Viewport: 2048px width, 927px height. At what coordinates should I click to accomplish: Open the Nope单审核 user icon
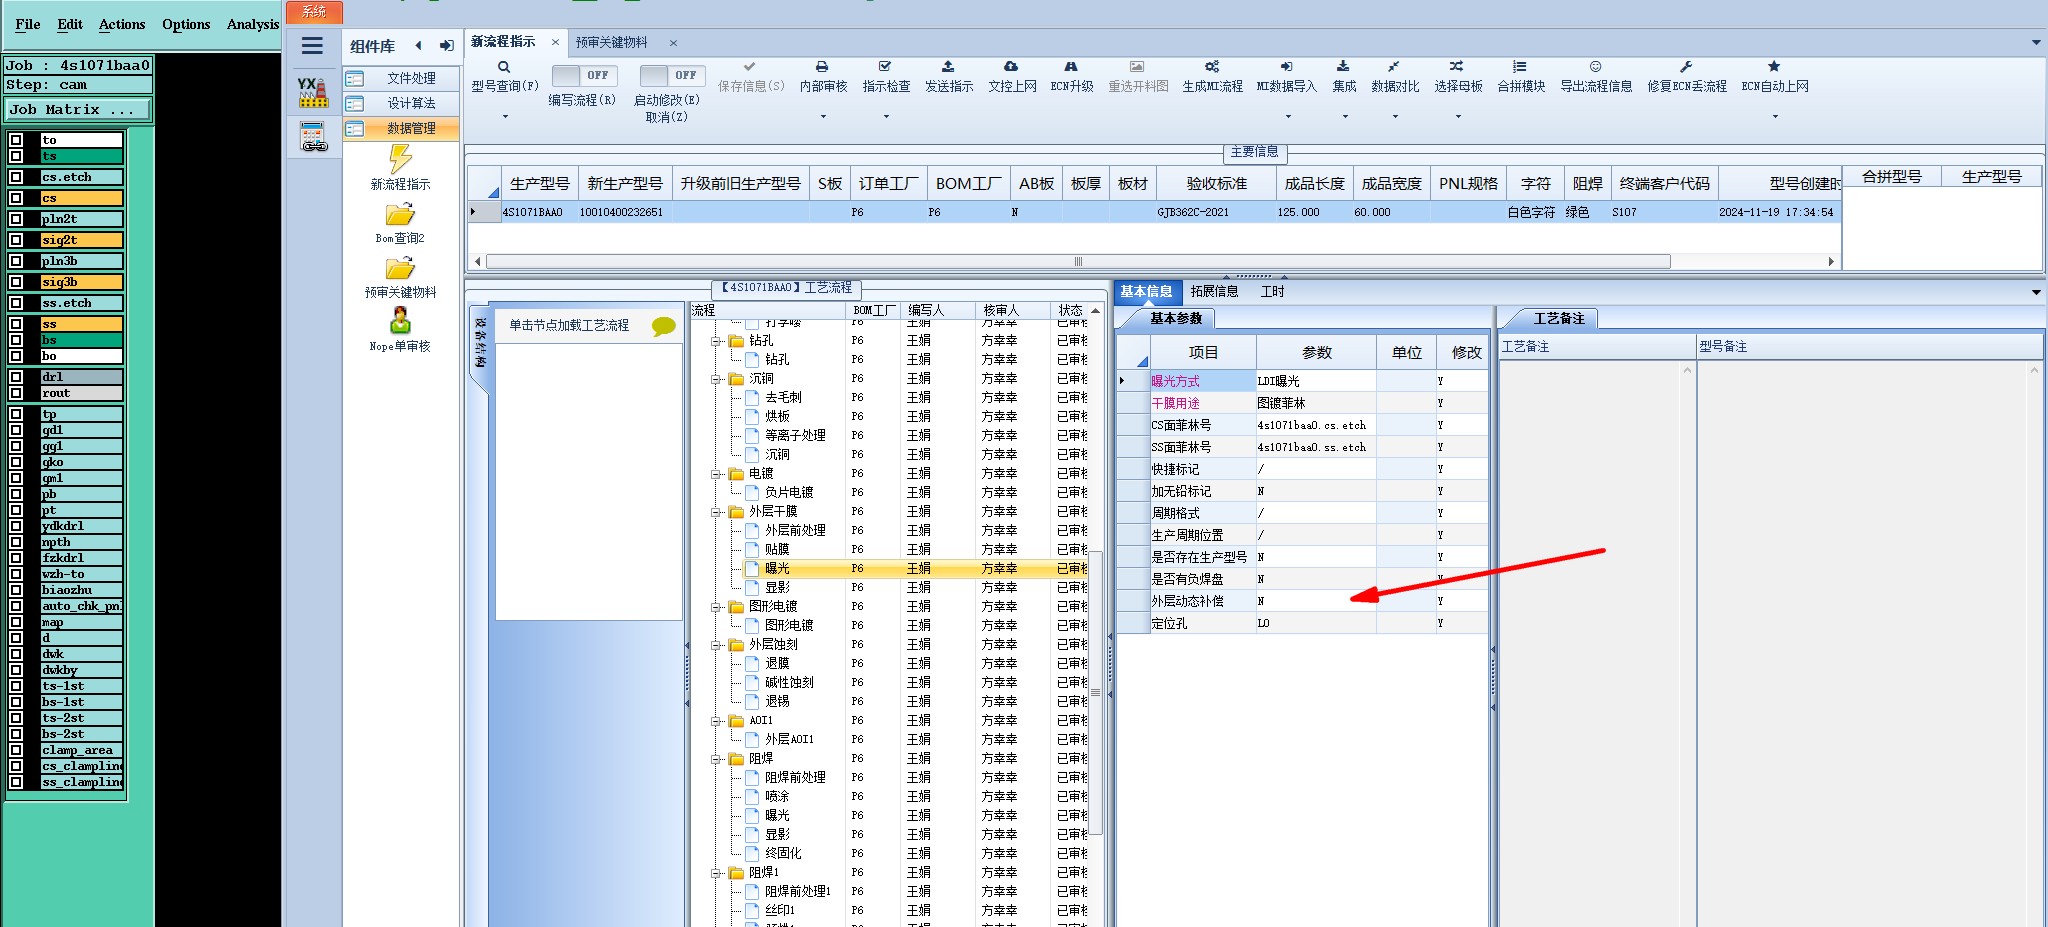(400, 321)
